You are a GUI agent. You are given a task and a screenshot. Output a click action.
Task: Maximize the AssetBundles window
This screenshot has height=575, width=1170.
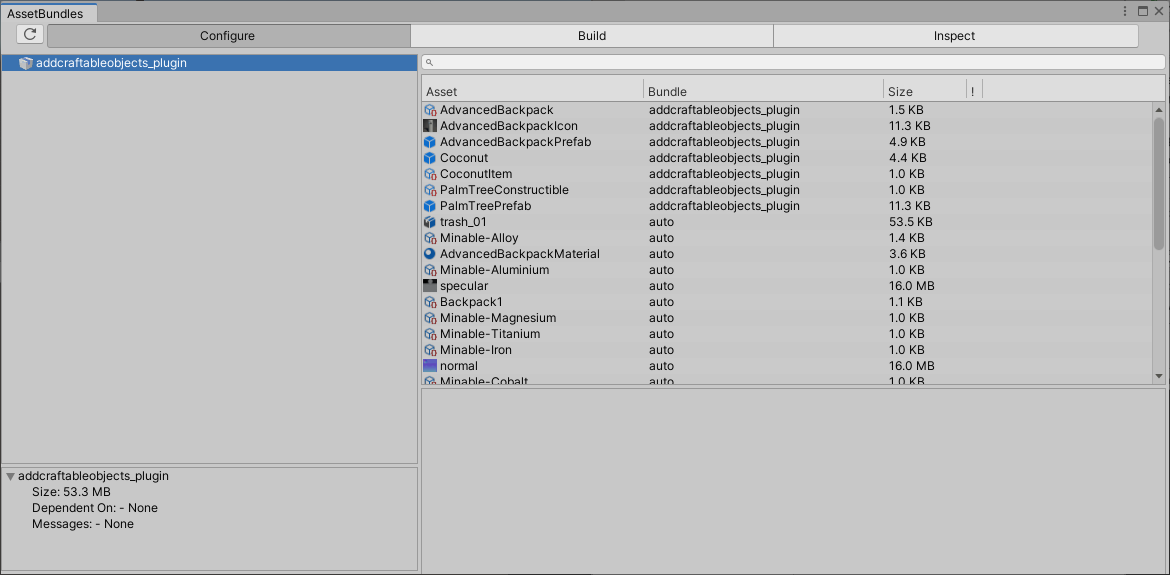coord(1142,10)
